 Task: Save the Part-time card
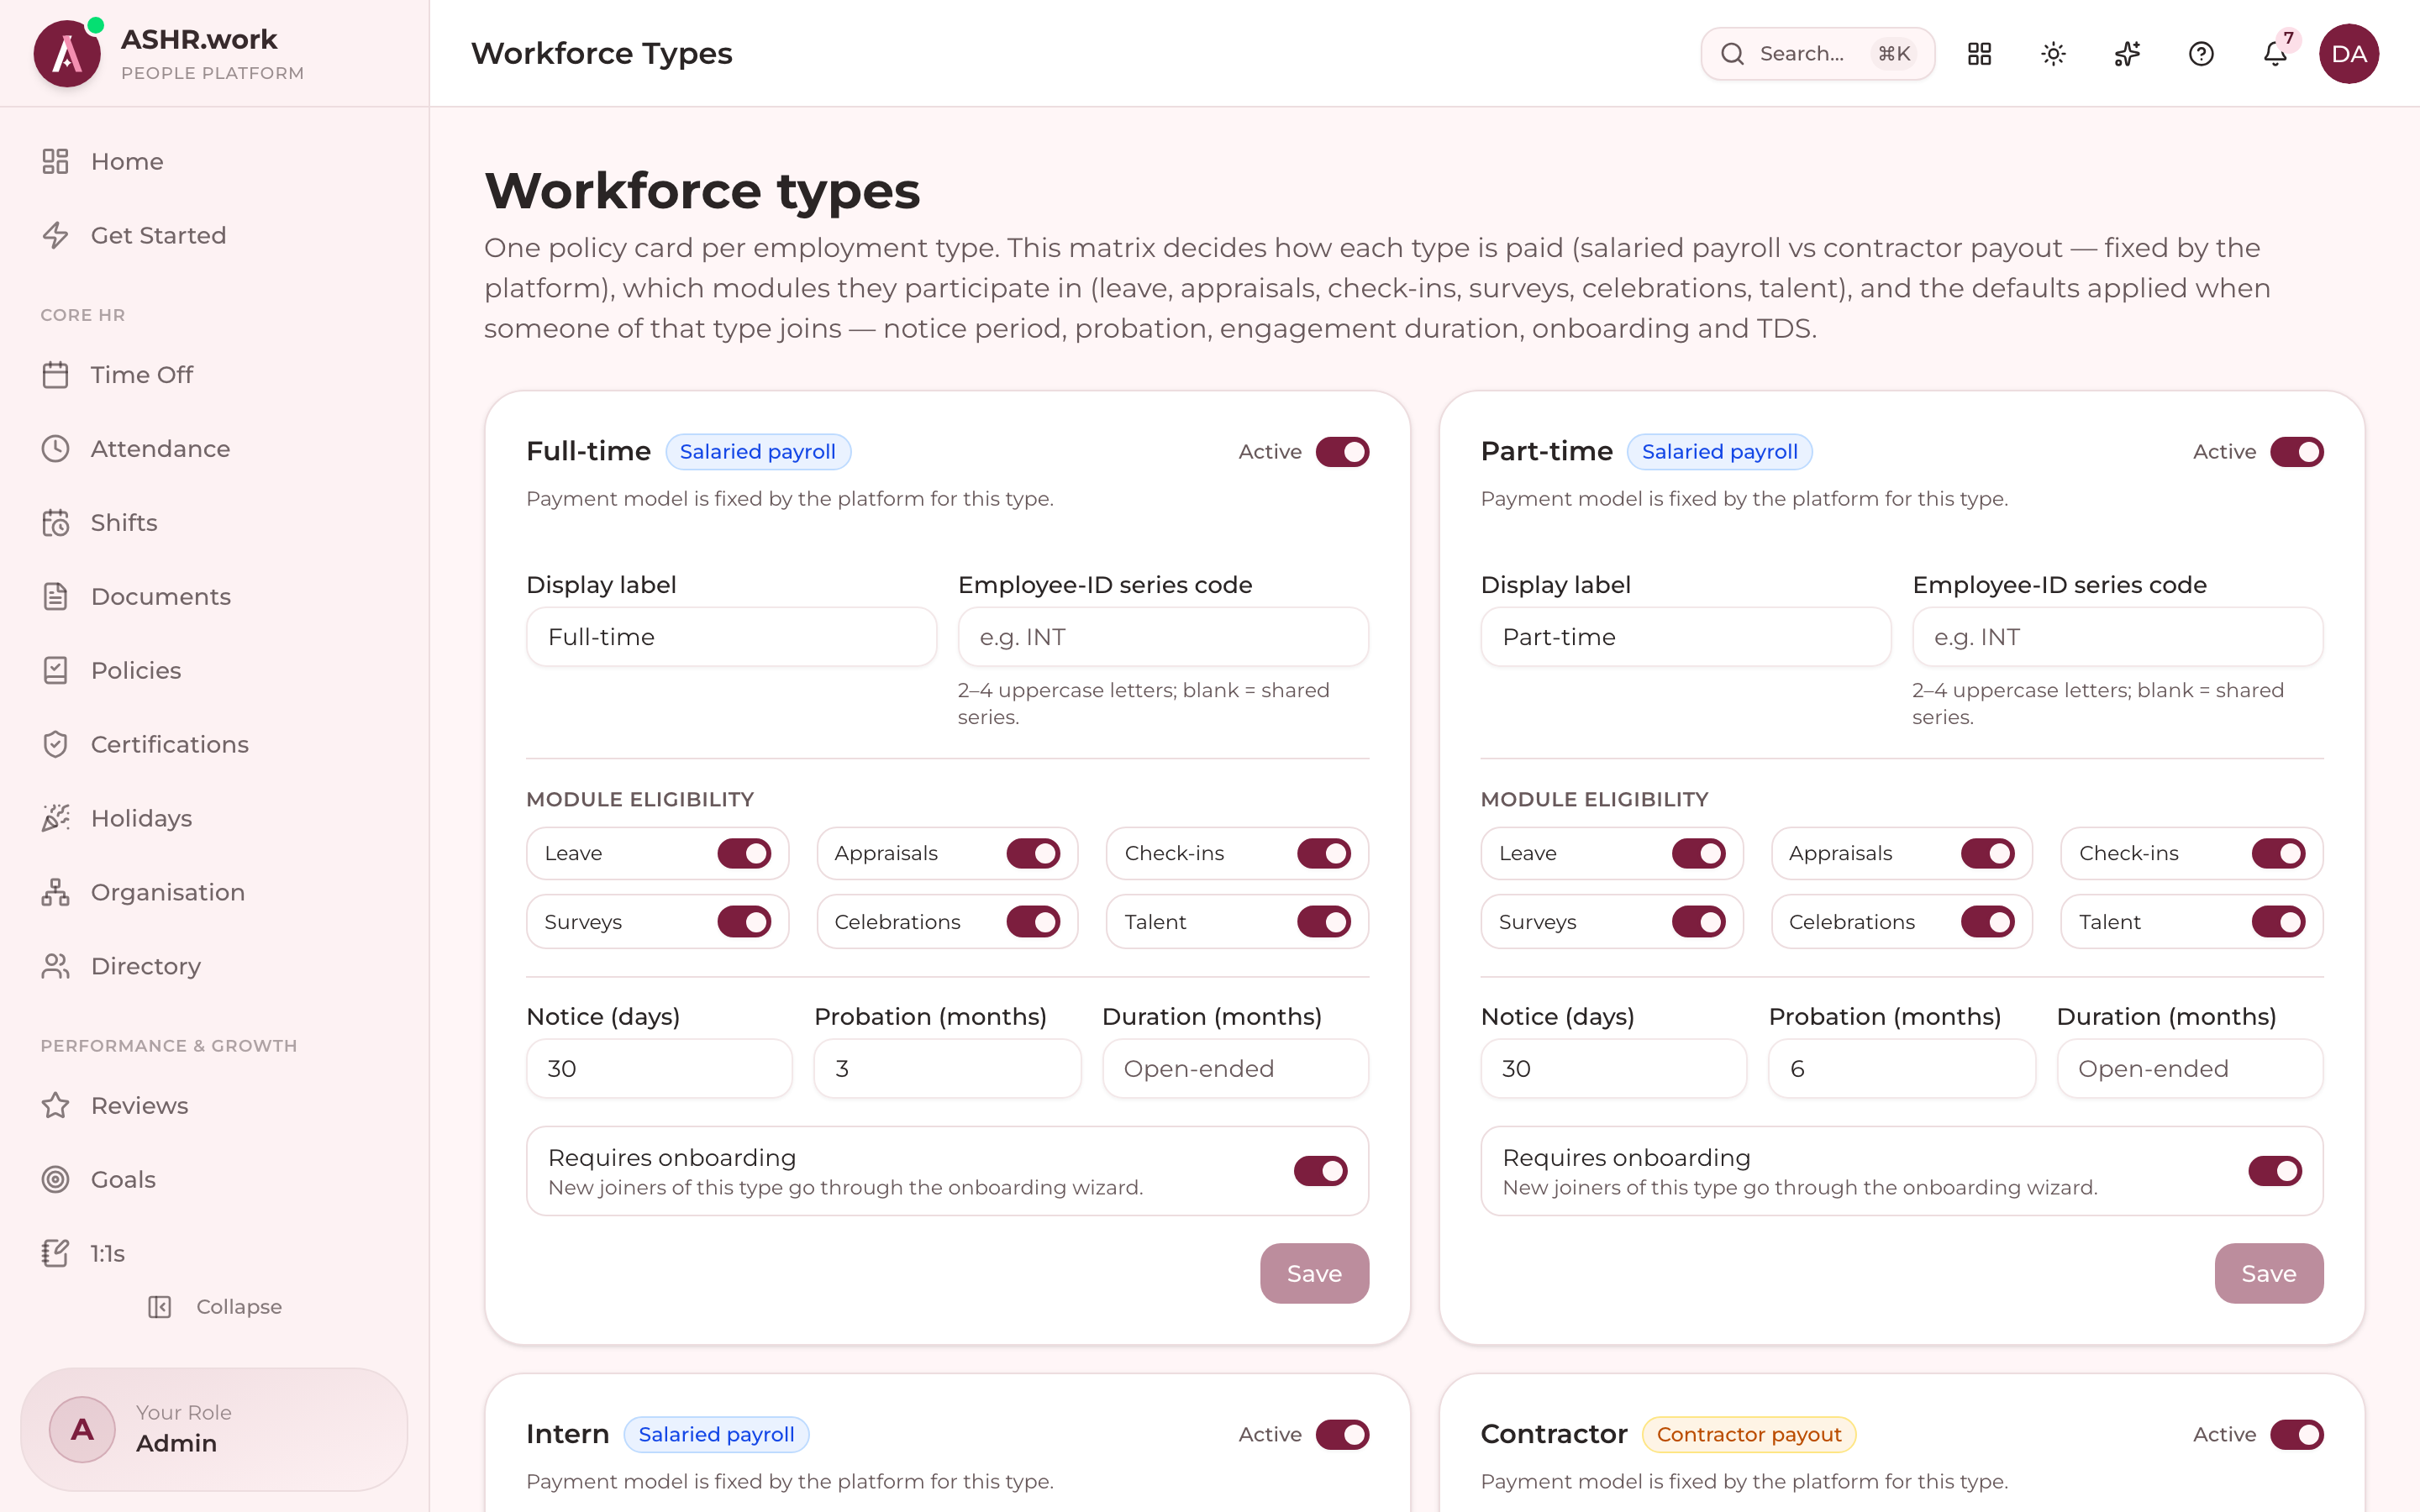click(2269, 1274)
